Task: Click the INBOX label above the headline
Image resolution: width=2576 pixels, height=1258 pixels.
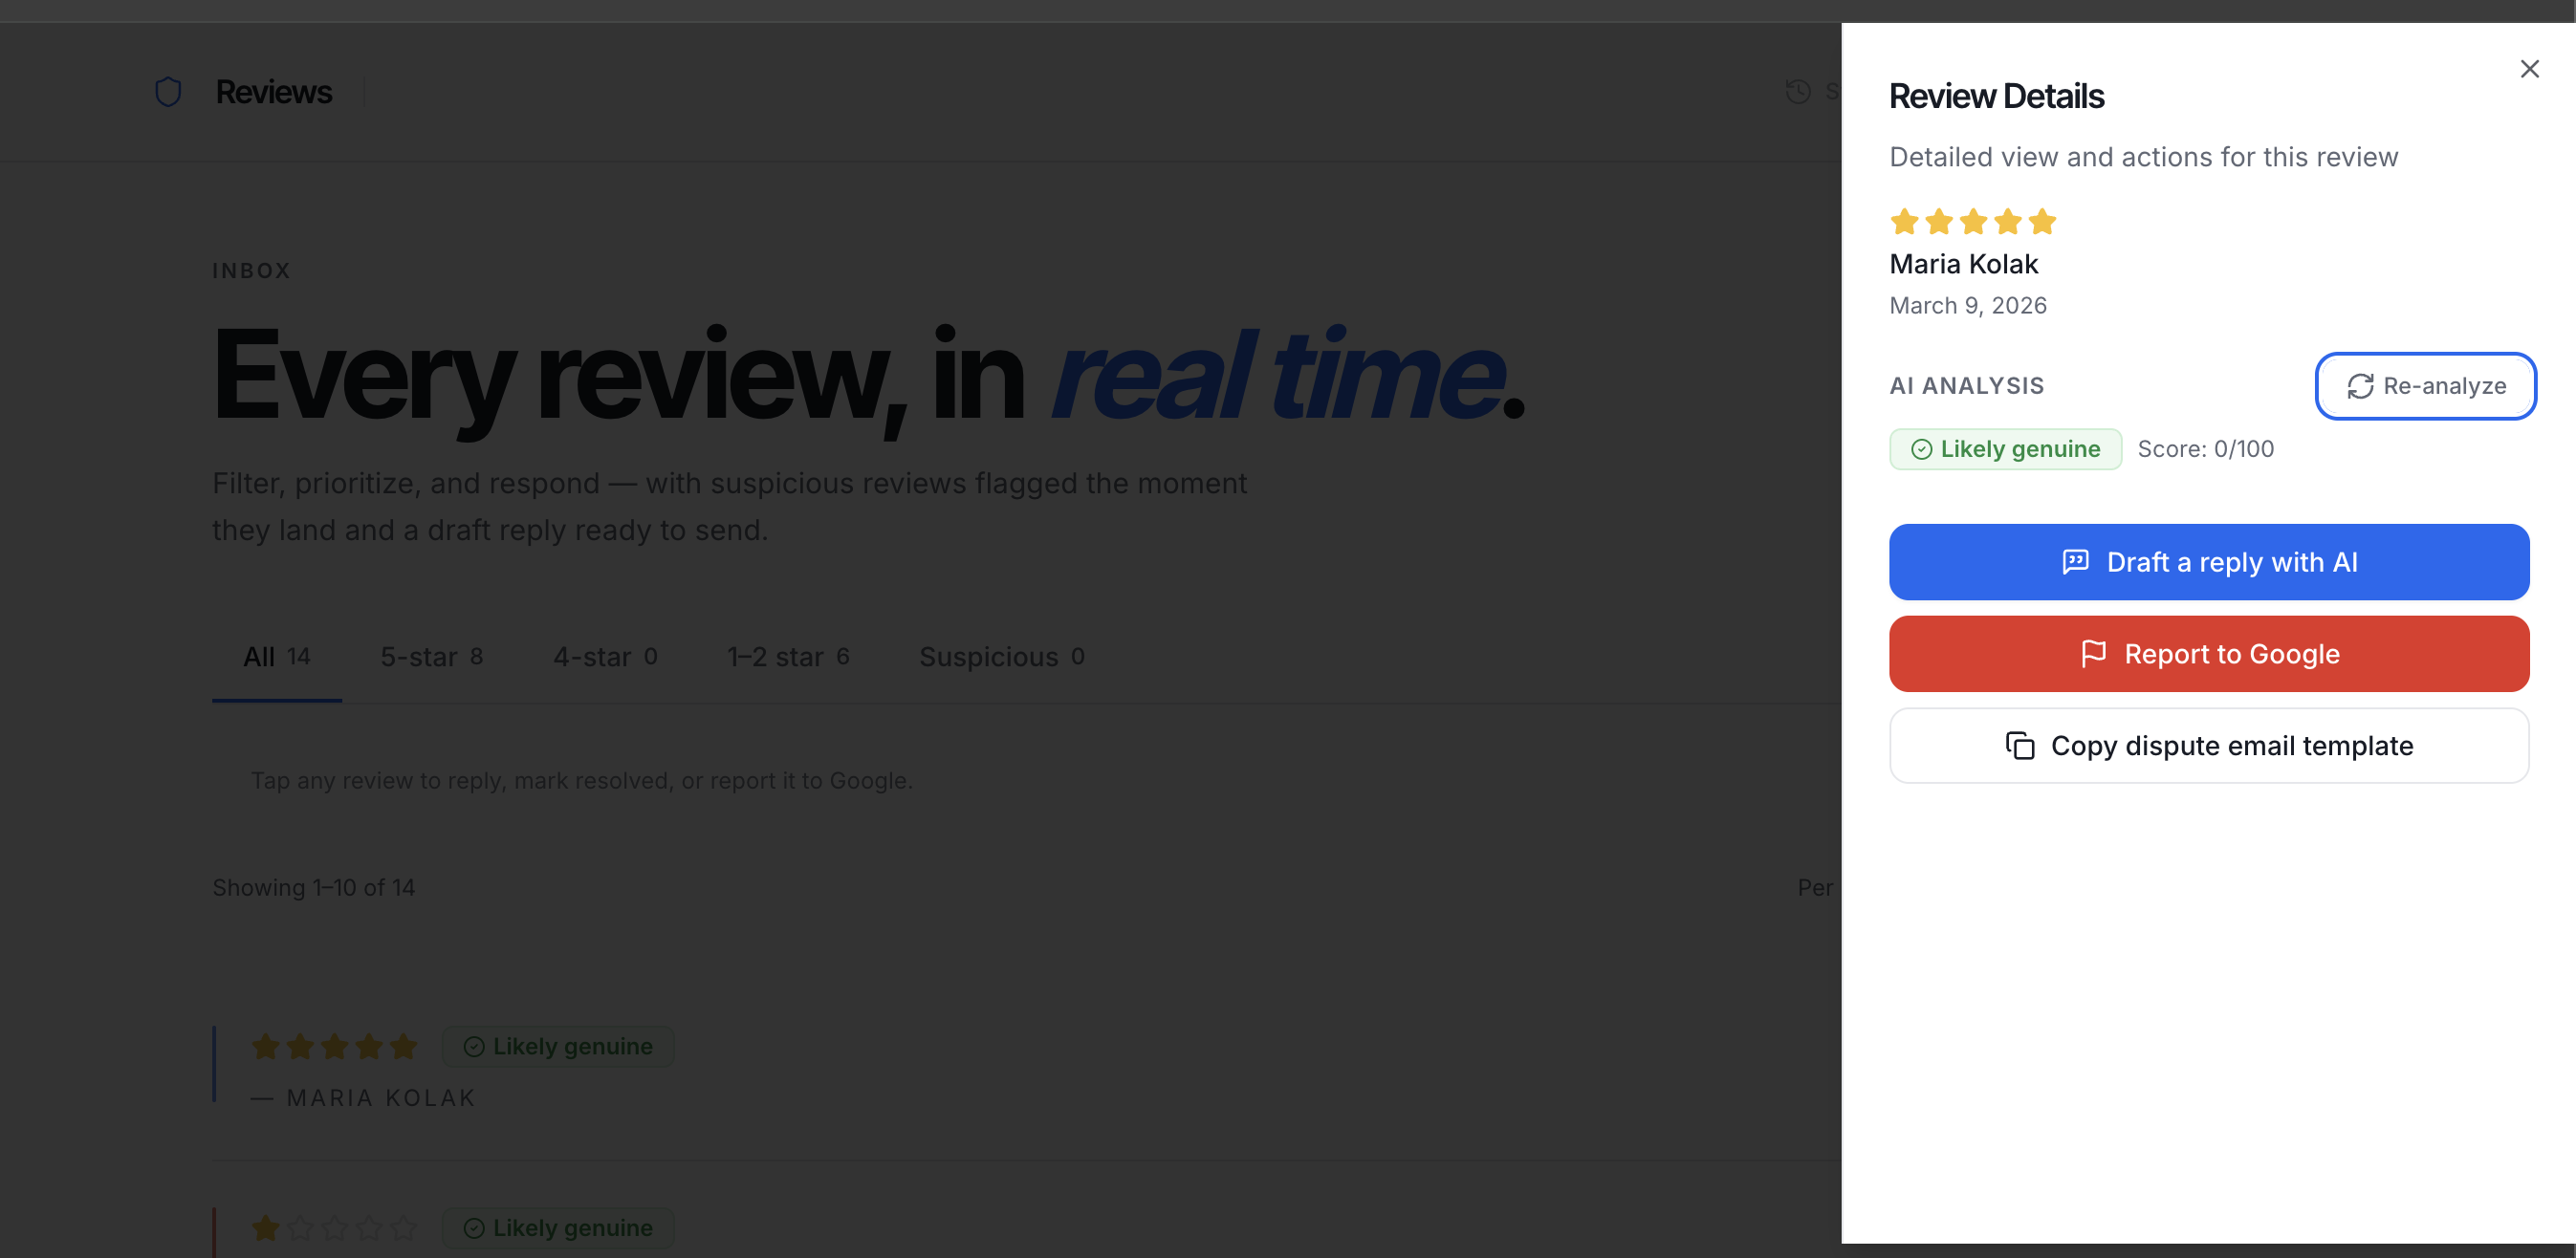Action: 251,271
